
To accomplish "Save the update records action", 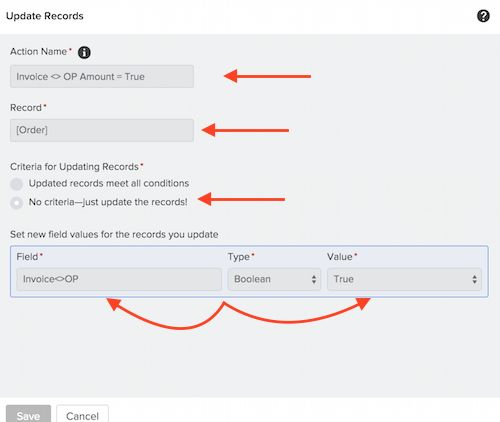I will click(x=28, y=415).
